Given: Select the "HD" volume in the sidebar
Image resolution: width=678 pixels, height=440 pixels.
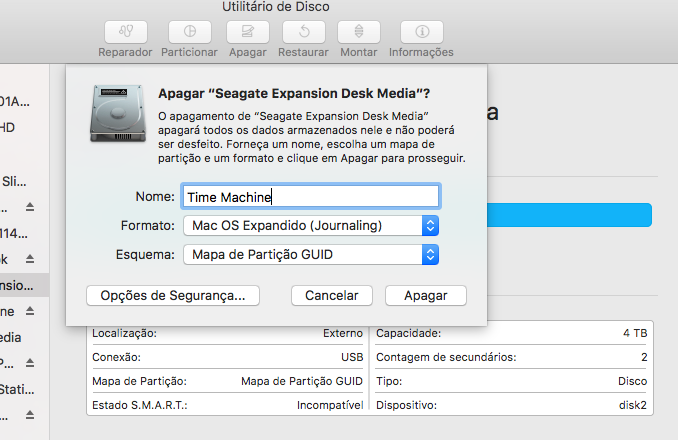Looking at the screenshot, I should 10,127.
